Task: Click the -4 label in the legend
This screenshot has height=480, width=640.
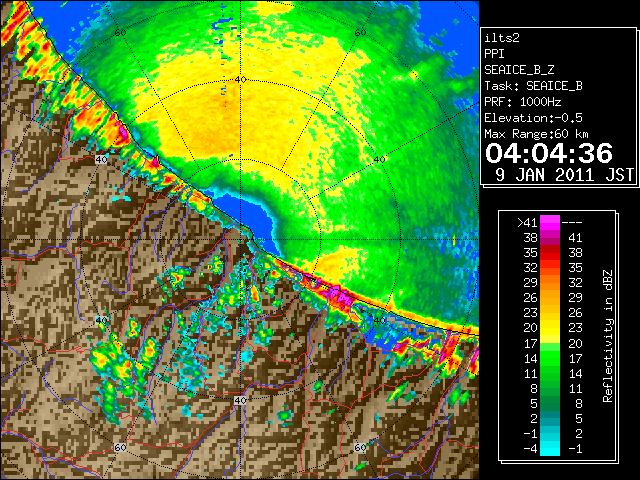Action: 530,448
